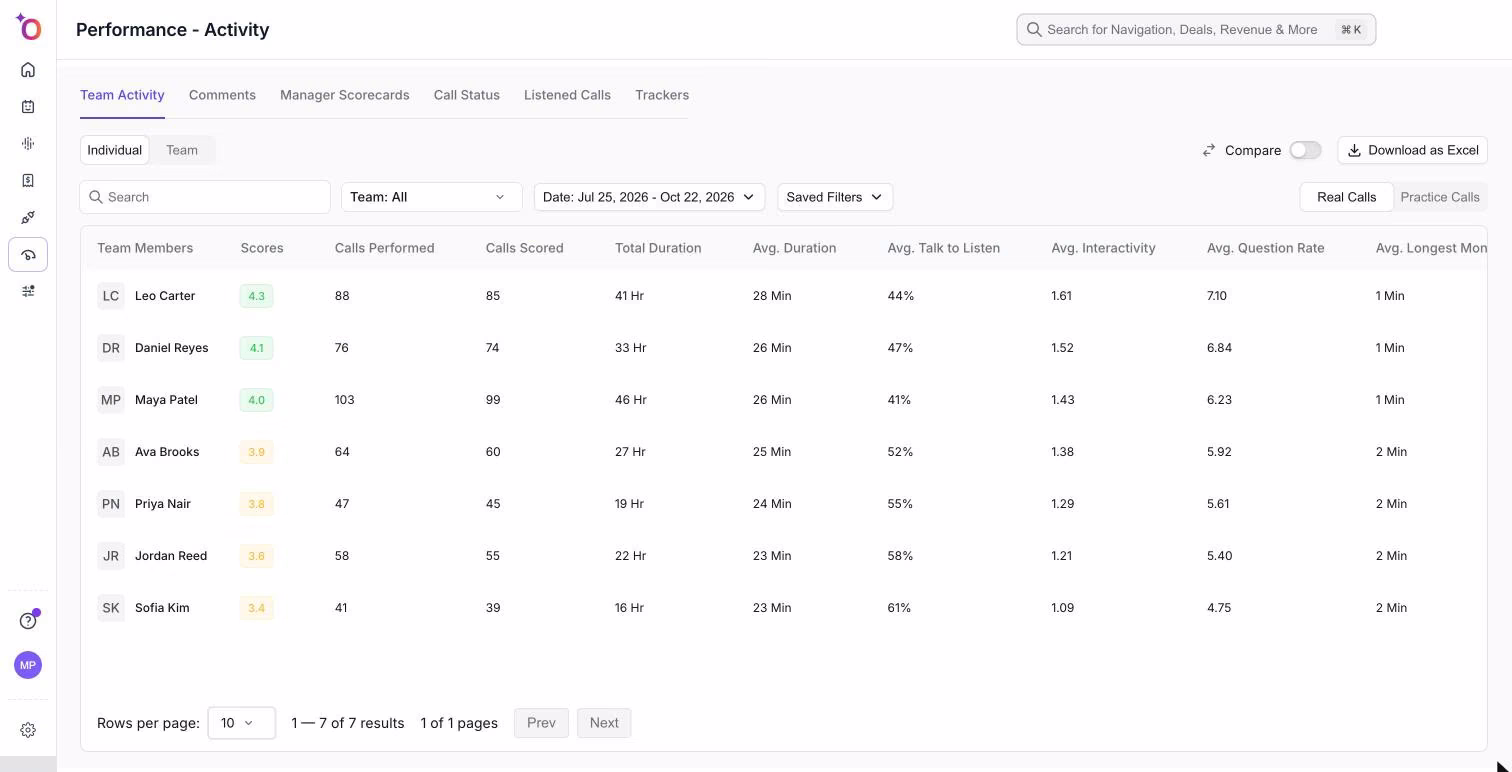Viewport: 1512px width, 772px height.
Task: Click the LC avatar for Leo Carter
Action: [111, 296]
